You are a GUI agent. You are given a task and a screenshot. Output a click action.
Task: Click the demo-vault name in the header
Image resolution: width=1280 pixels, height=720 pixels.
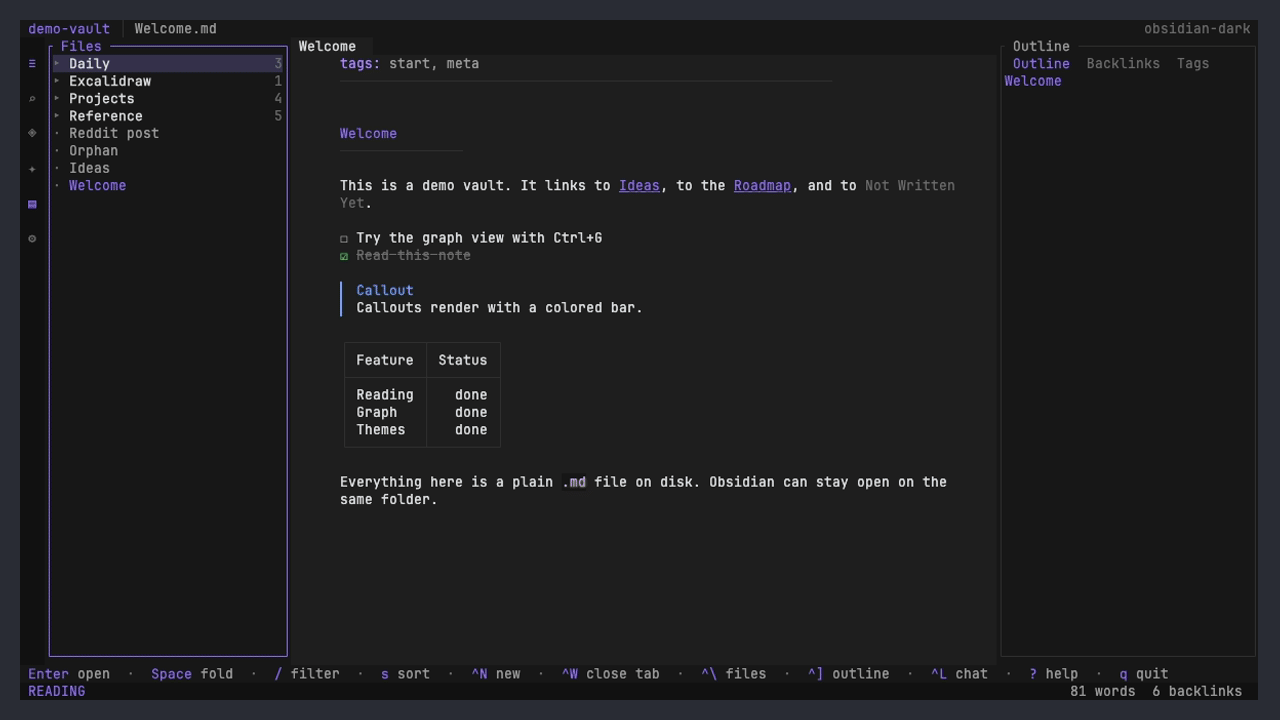pyautogui.click(x=69, y=28)
